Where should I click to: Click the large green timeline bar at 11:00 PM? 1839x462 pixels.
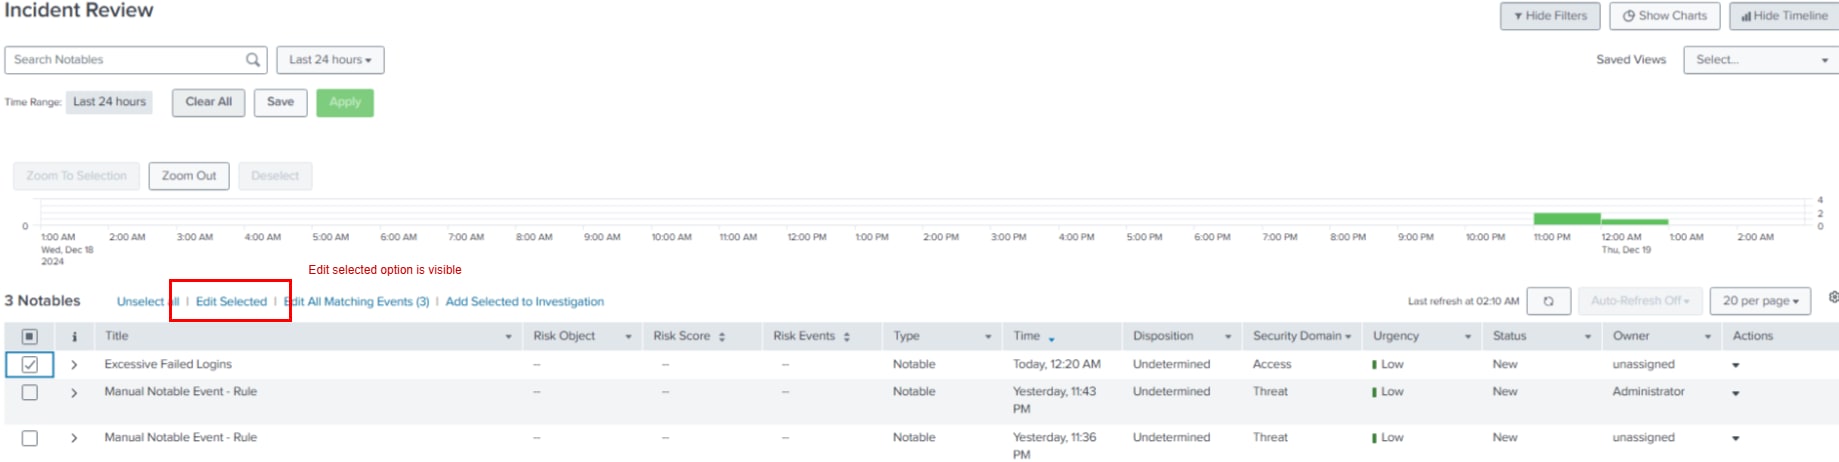point(1567,219)
